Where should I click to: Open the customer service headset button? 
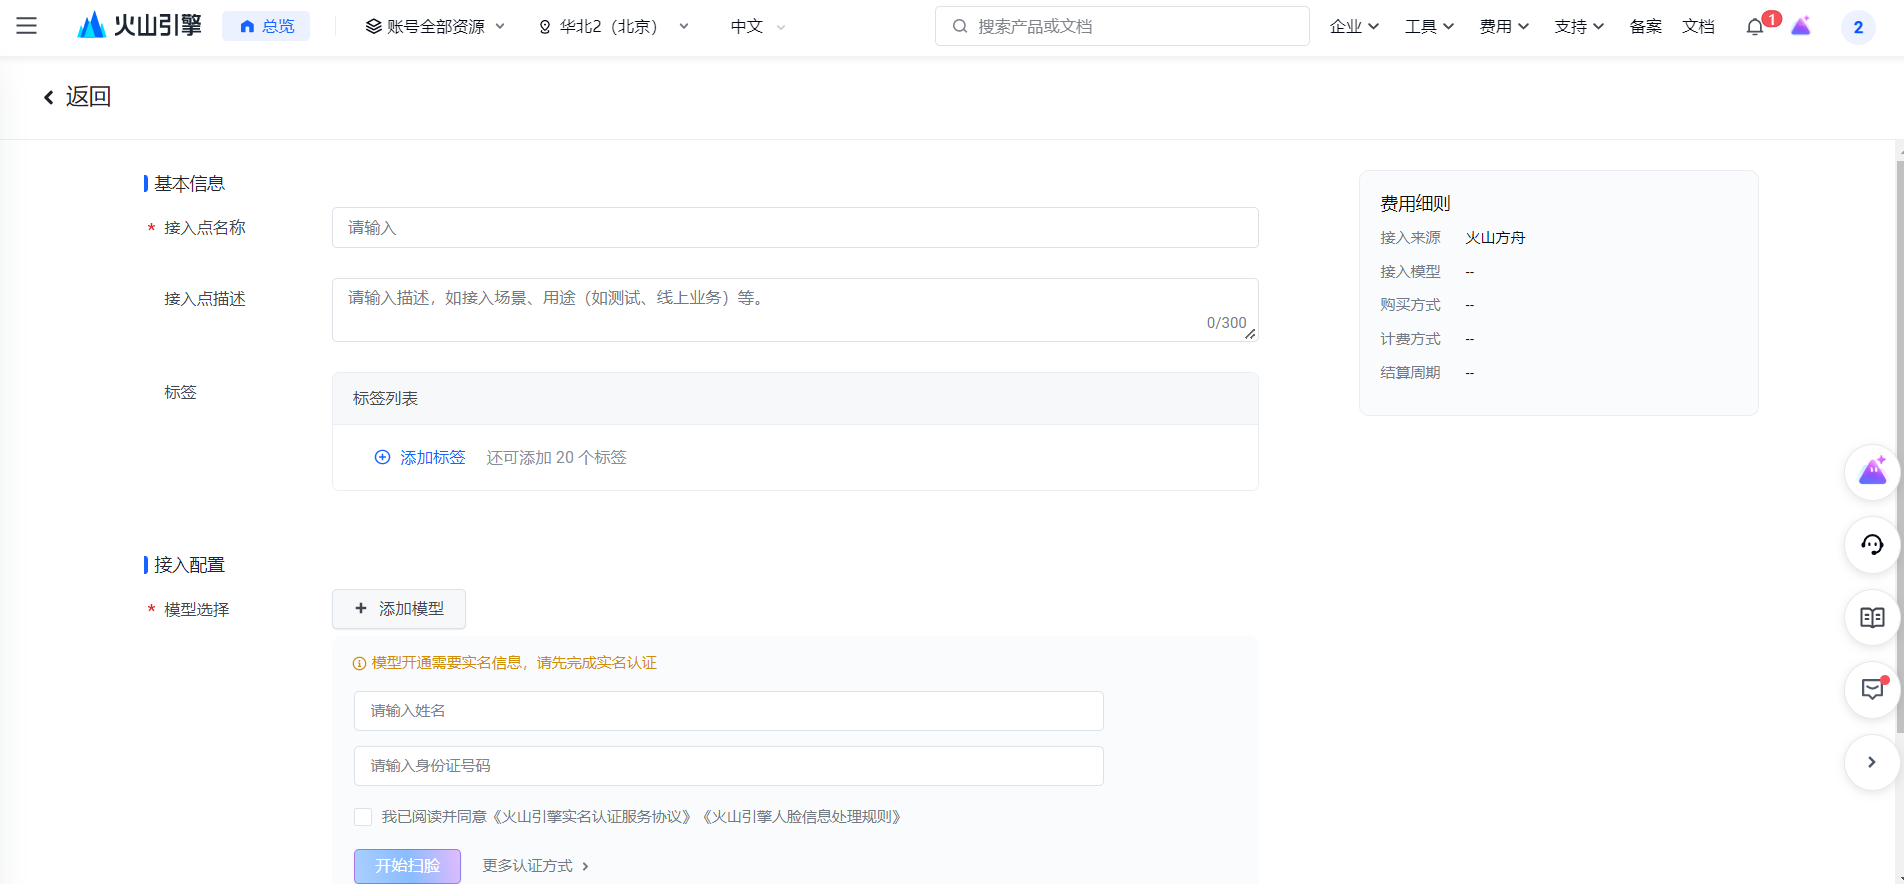coord(1872,545)
